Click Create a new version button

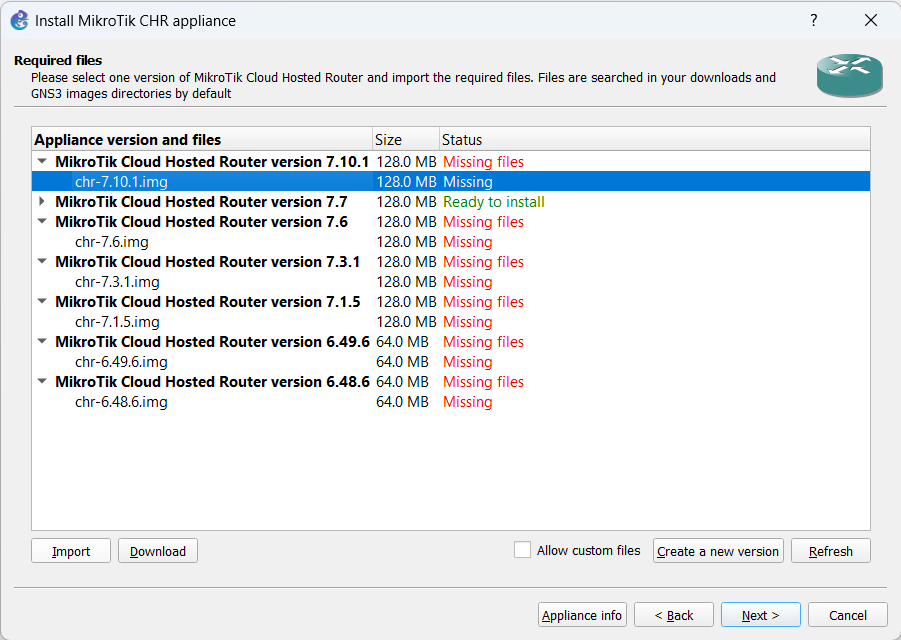pos(718,551)
